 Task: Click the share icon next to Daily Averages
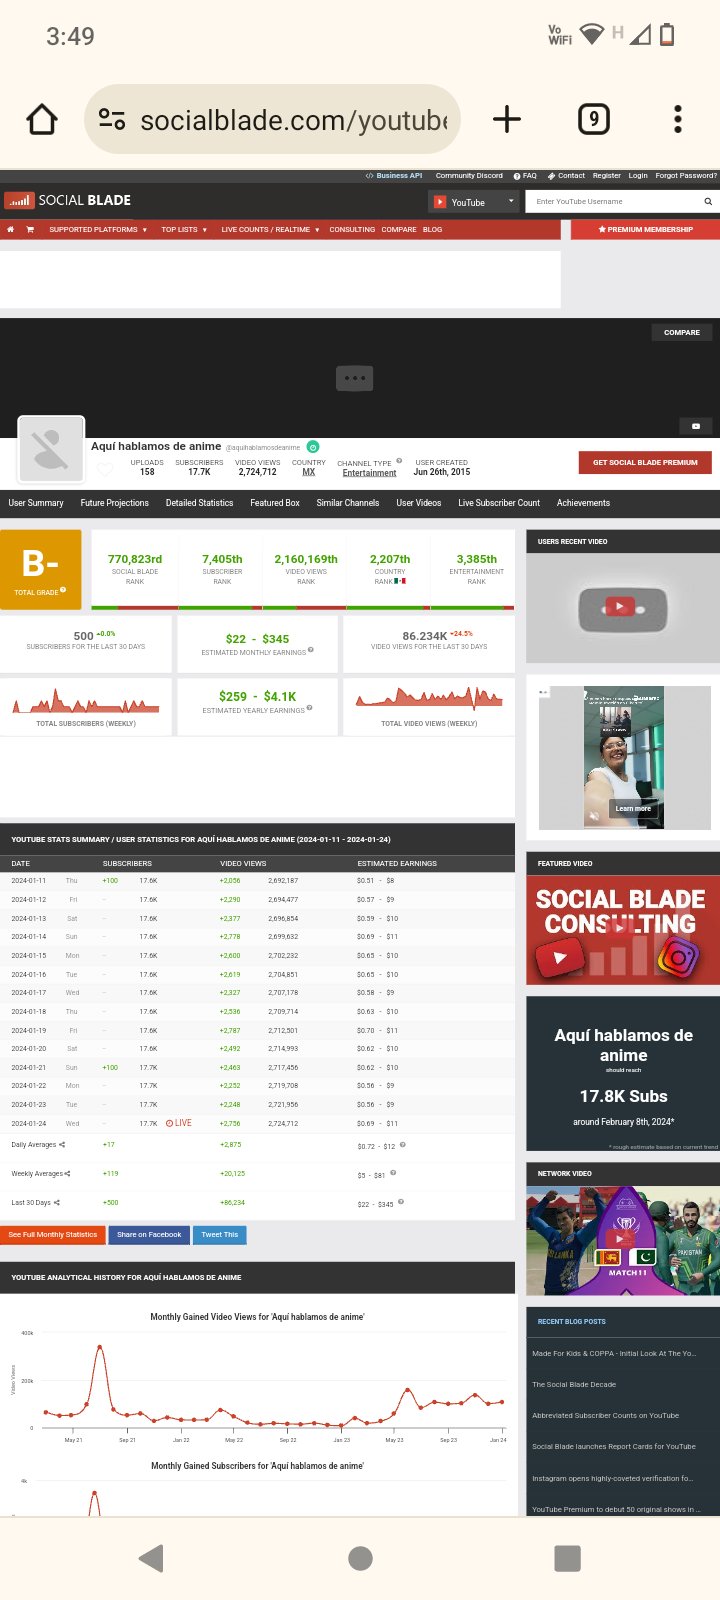[62, 1145]
